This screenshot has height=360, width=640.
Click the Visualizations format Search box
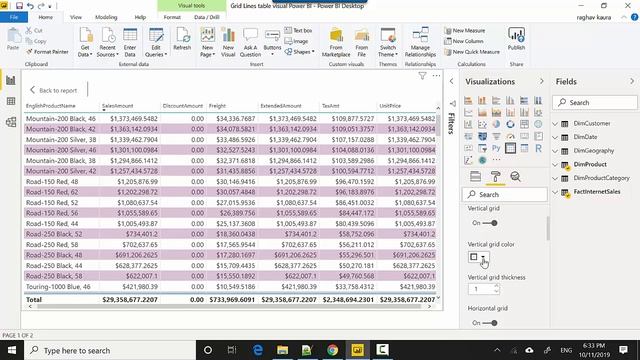[505, 194]
